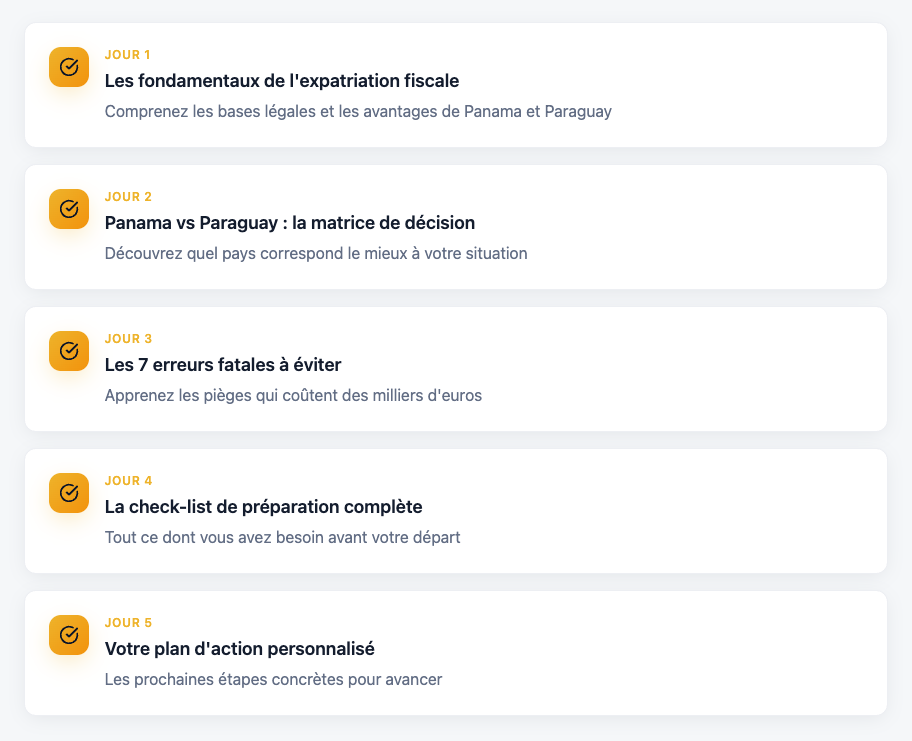
Task: Open 'La check-list de préparation complète' title
Action: click(263, 507)
